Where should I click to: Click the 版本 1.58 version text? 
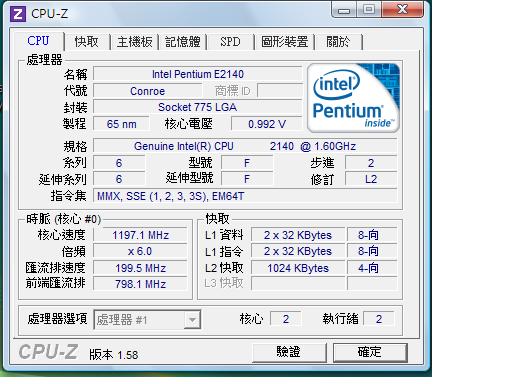click(114, 354)
